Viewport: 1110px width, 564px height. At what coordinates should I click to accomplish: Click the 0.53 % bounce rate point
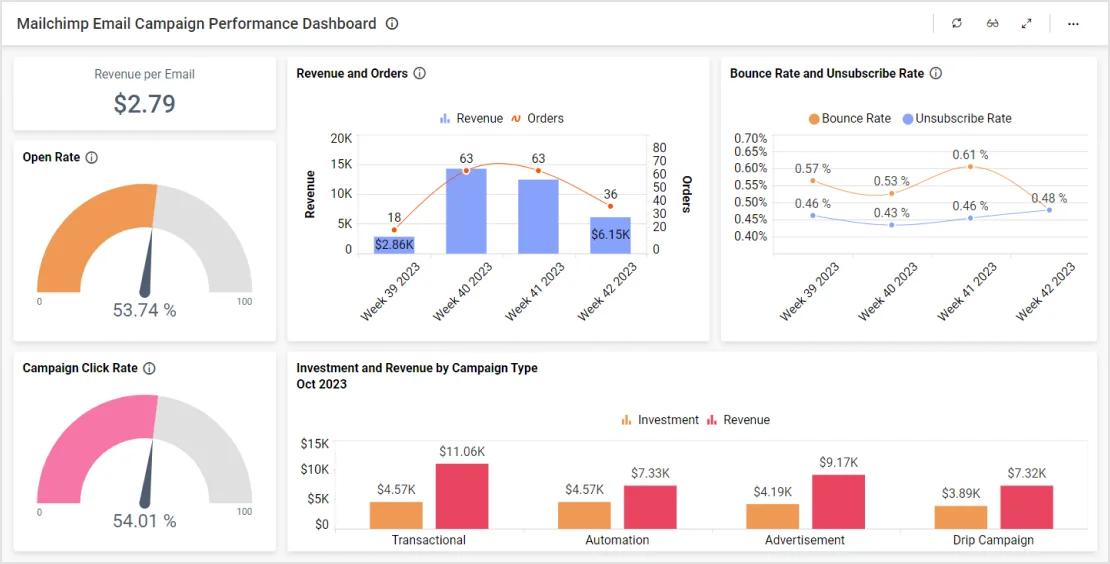point(891,193)
